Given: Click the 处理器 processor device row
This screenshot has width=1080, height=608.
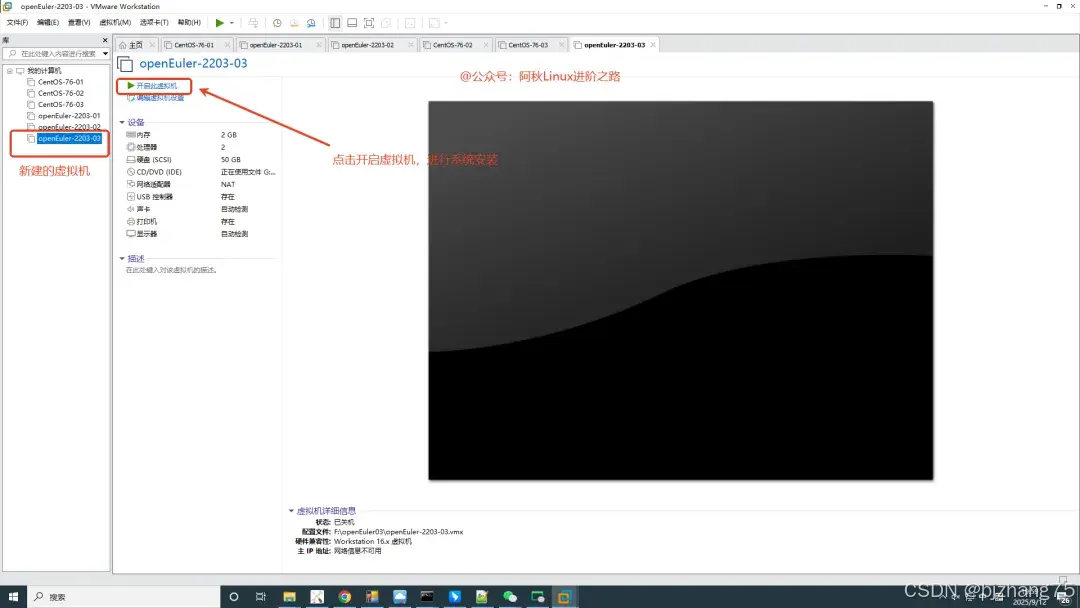Looking at the screenshot, I should (x=201, y=147).
